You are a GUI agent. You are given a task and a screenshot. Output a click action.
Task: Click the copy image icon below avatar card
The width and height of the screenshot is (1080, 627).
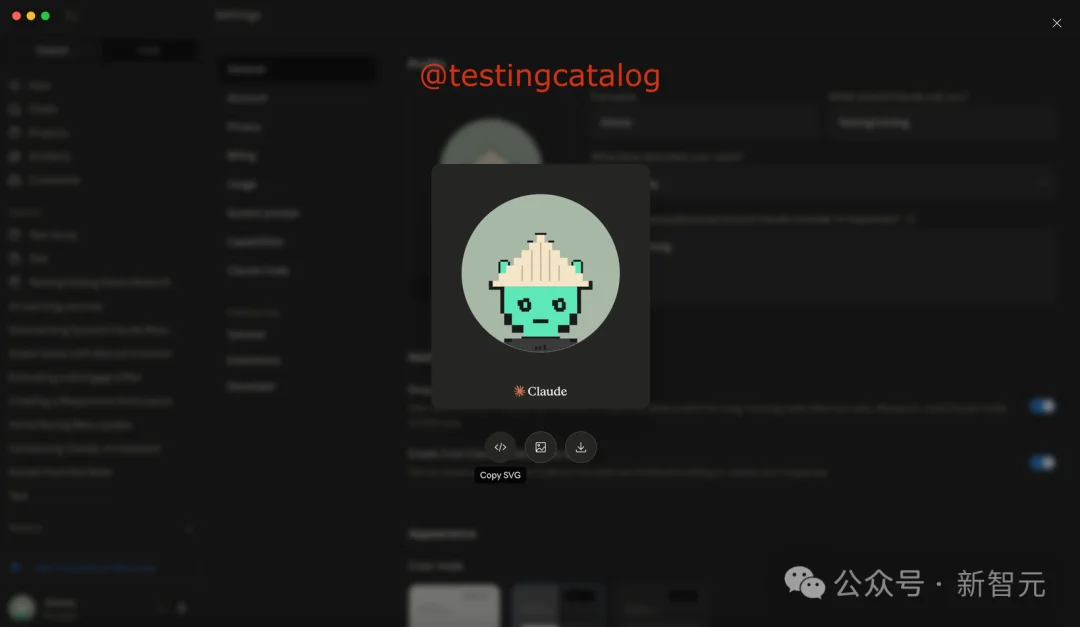[x=540, y=447]
